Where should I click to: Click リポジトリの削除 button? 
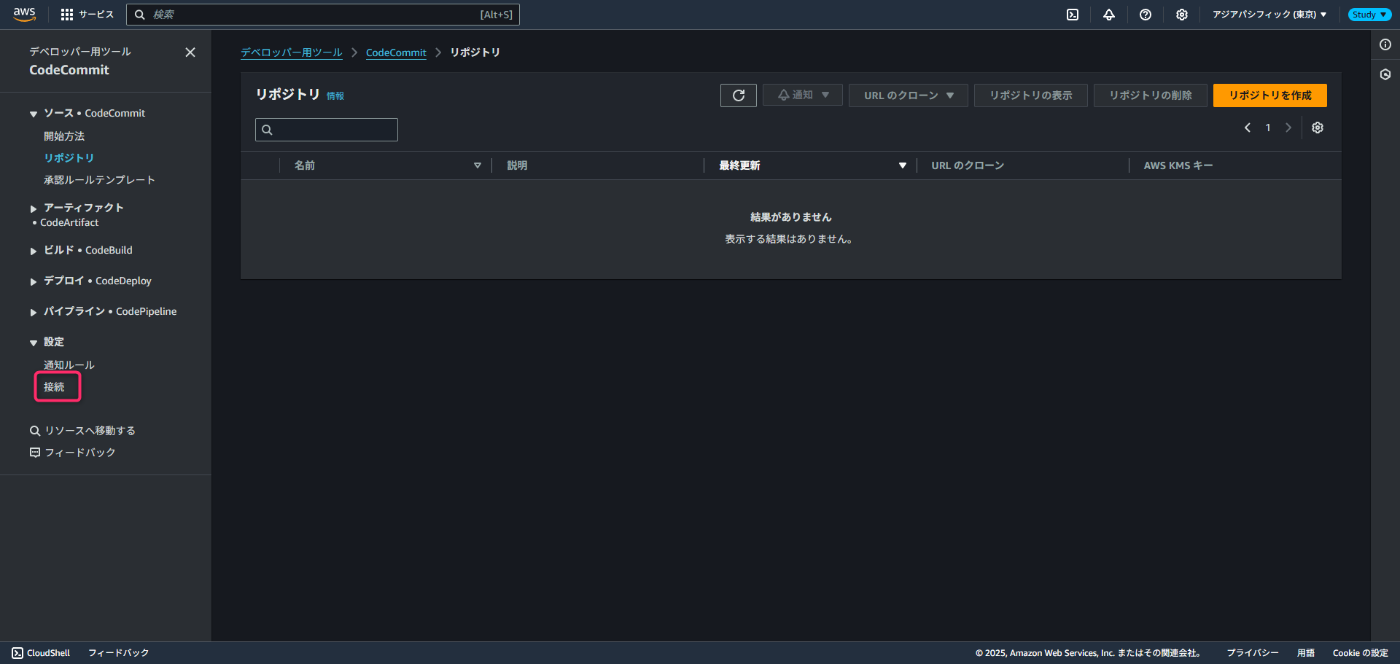click(1150, 95)
